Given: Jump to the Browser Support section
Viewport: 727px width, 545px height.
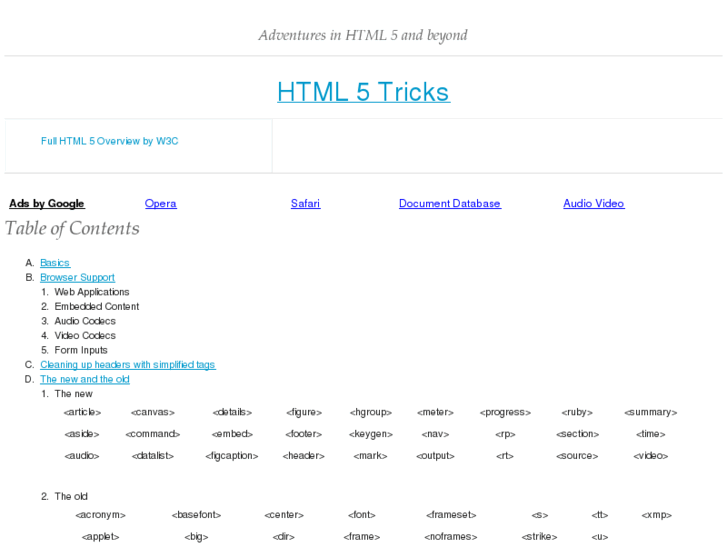Looking at the screenshot, I should click(77, 277).
